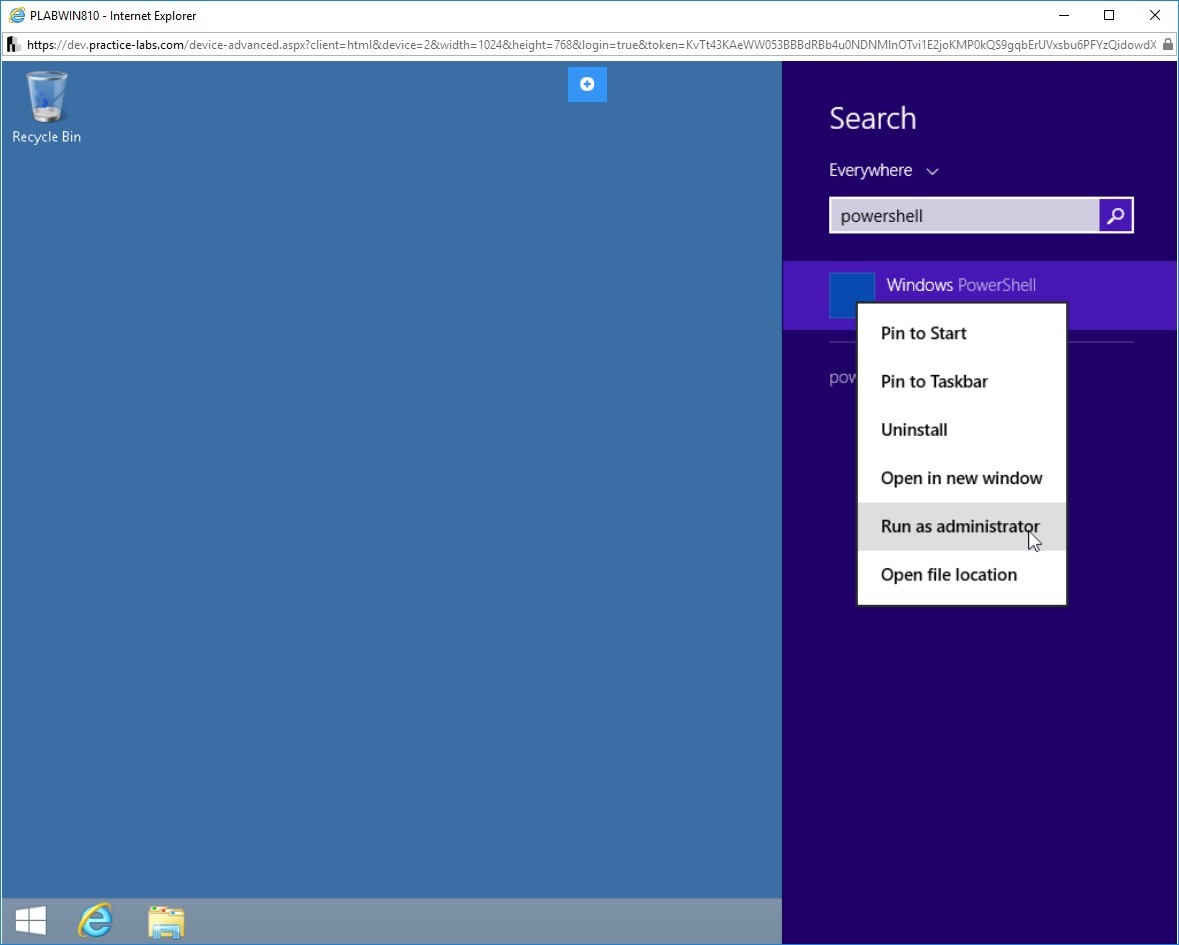The width and height of the screenshot is (1179, 945).
Task: Click the magnifier search button
Action: (x=1116, y=216)
